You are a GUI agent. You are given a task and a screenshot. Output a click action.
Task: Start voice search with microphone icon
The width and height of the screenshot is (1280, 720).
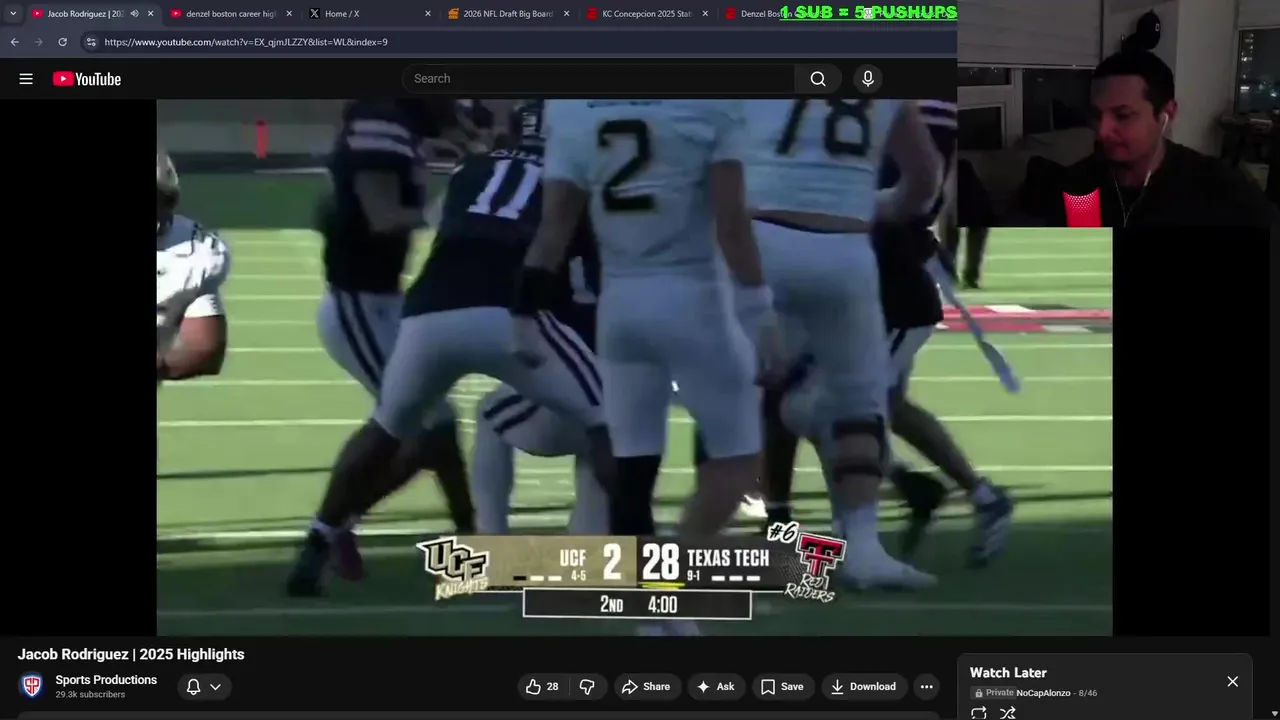point(868,79)
